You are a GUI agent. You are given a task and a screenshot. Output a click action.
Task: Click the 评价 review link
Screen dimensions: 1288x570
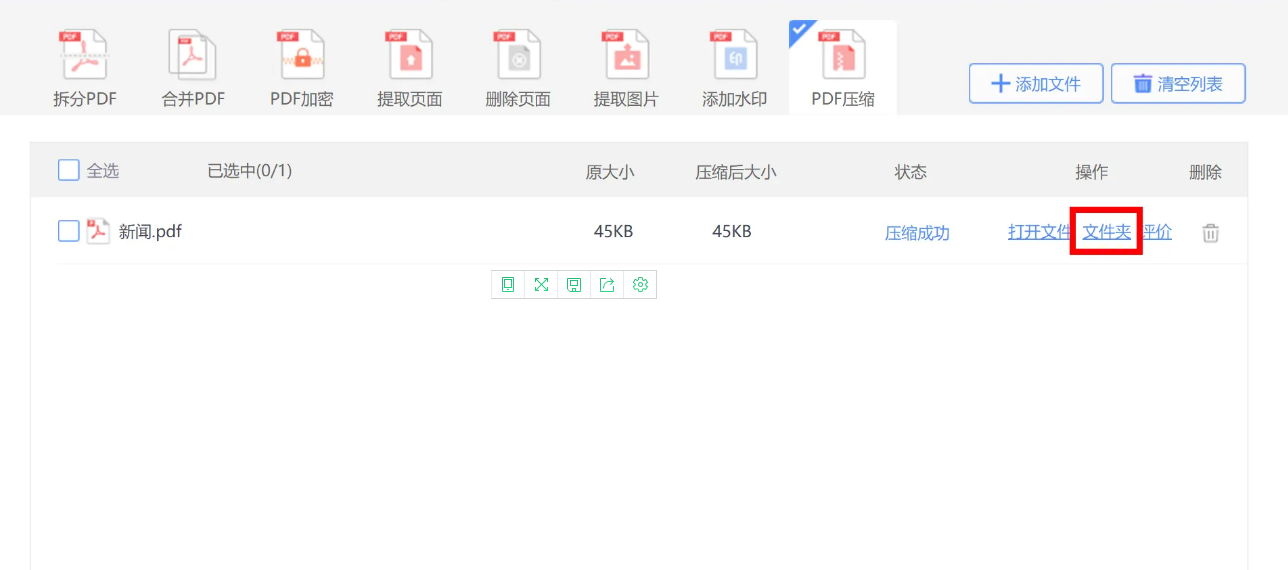[x=1158, y=232]
